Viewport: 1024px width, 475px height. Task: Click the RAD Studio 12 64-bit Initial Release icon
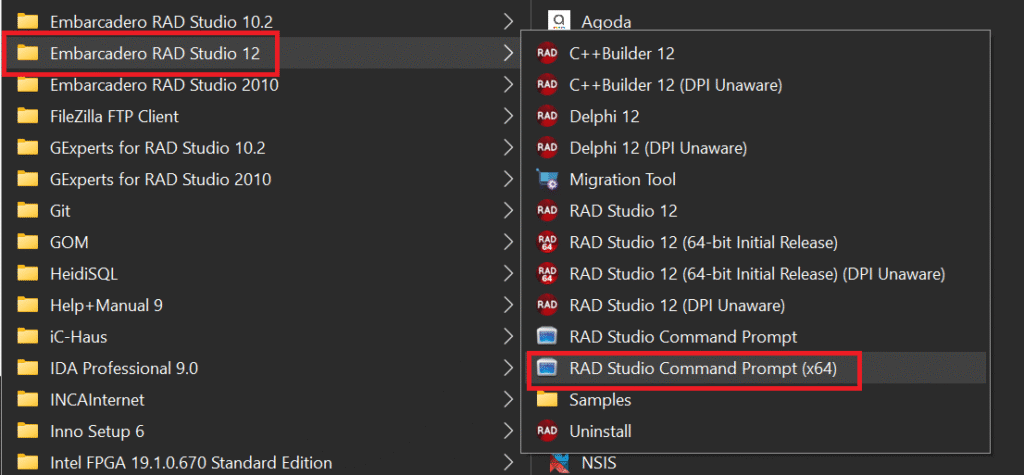(x=547, y=243)
